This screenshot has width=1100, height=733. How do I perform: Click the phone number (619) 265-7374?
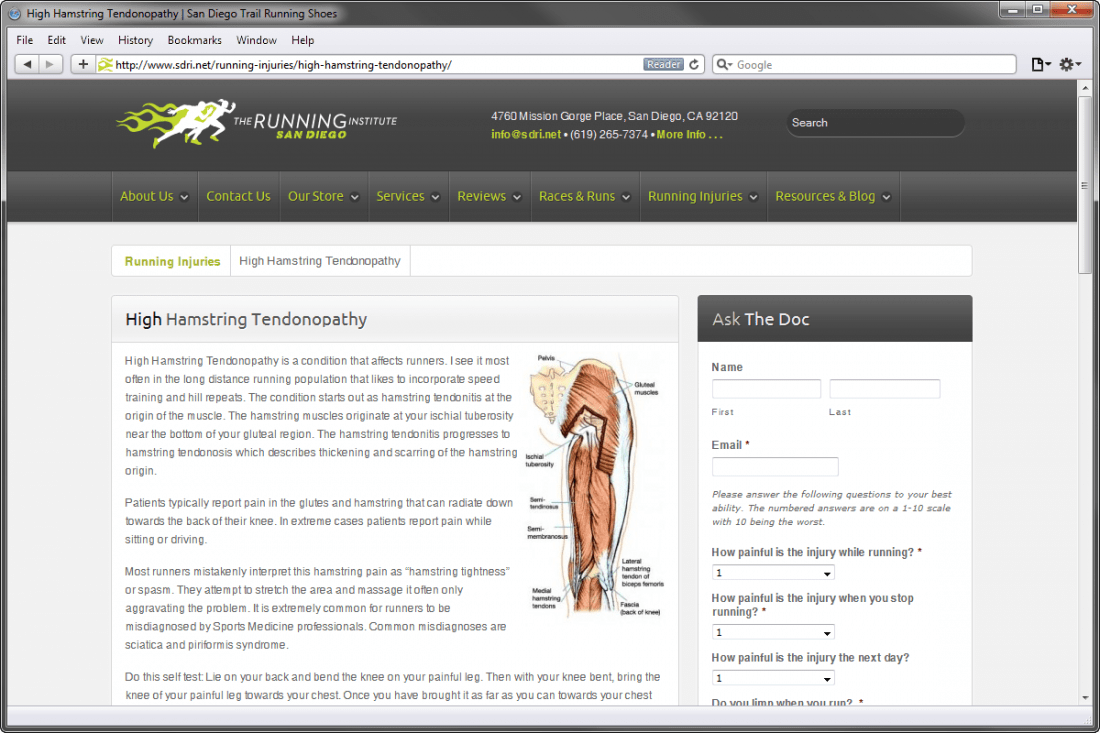(x=609, y=135)
